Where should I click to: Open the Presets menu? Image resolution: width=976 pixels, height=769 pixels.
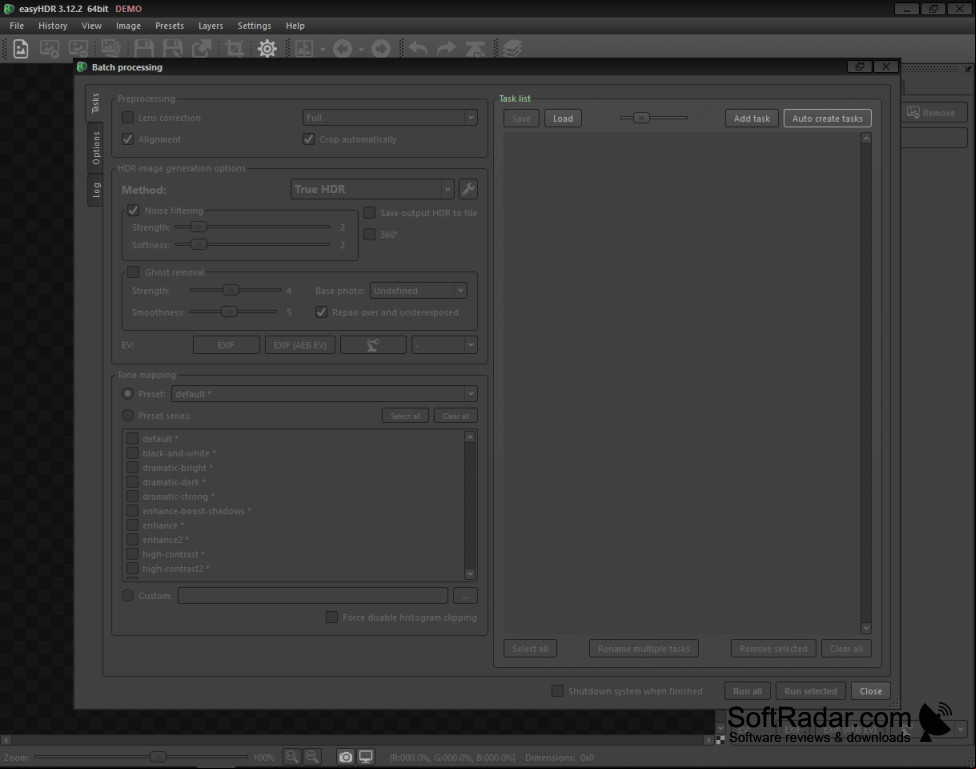(x=169, y=26)
